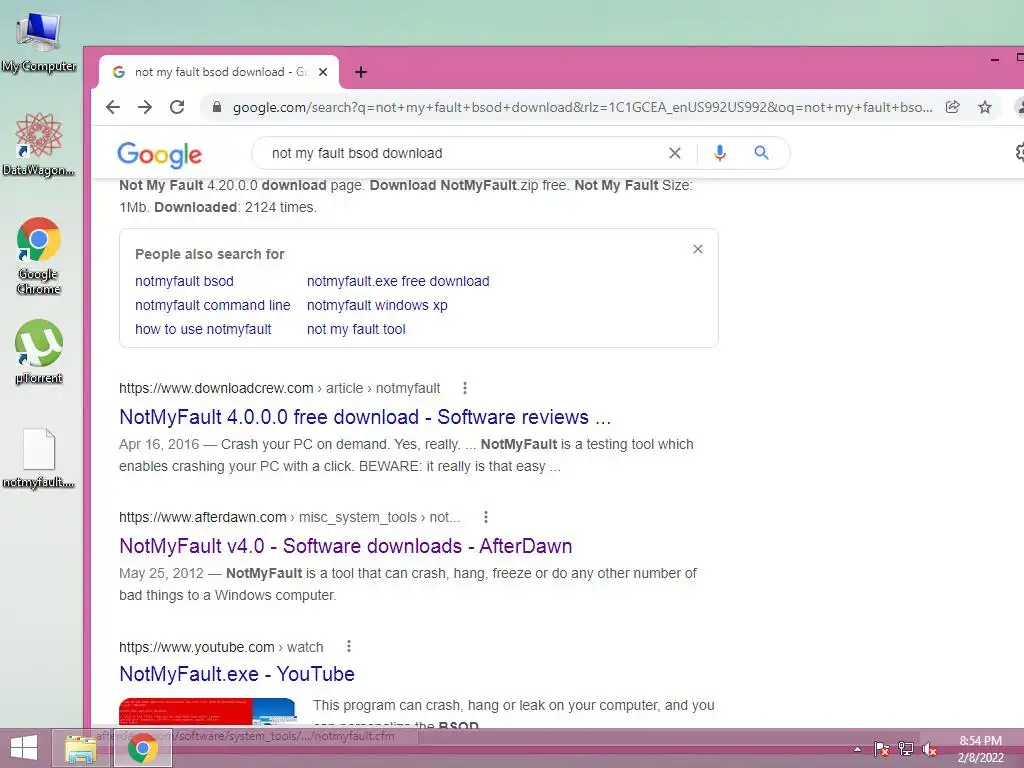Open more options for YouTube result
Viewport: 1024px width, 768px height.
pyautogui.click(x=349, y=647)
